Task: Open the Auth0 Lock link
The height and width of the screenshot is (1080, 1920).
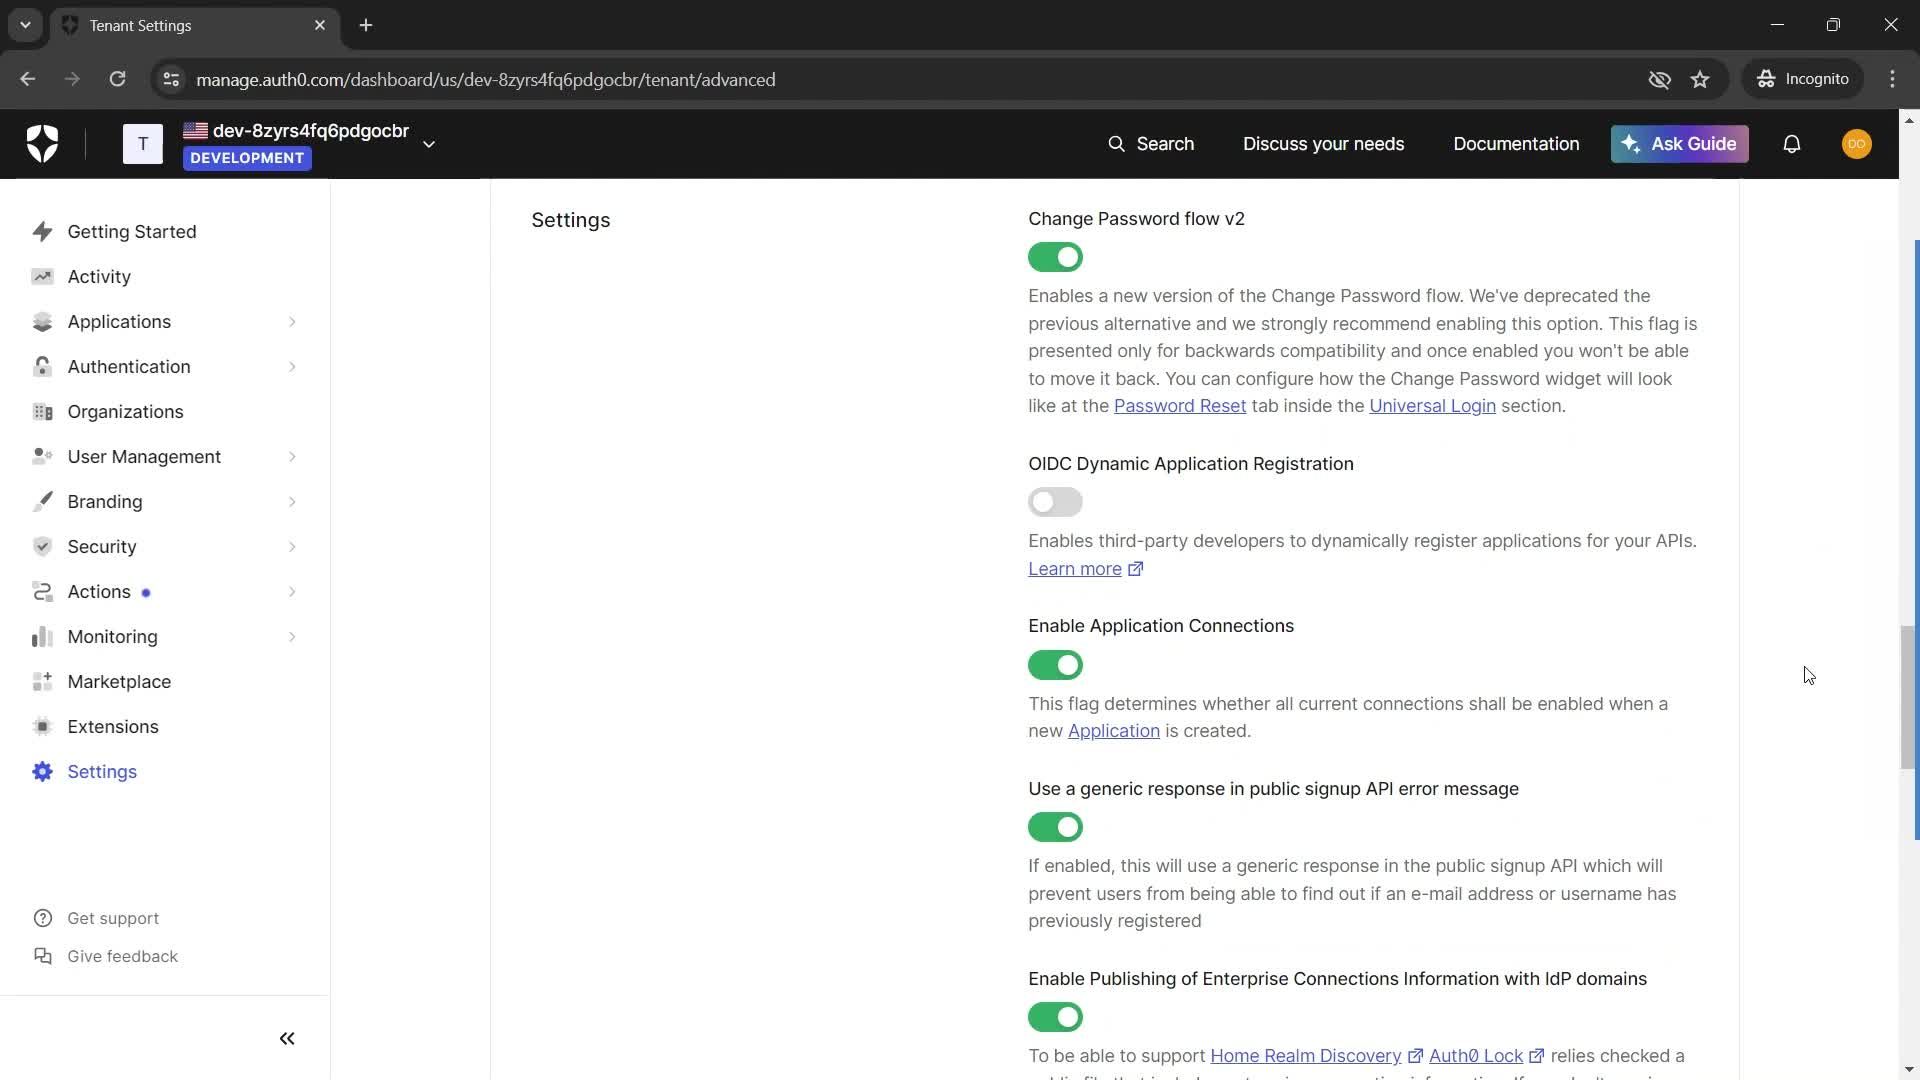Action: 1486,1056
